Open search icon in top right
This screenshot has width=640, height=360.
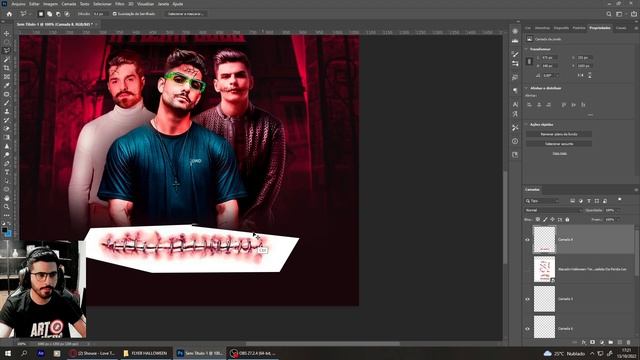(x=609, y=14)
